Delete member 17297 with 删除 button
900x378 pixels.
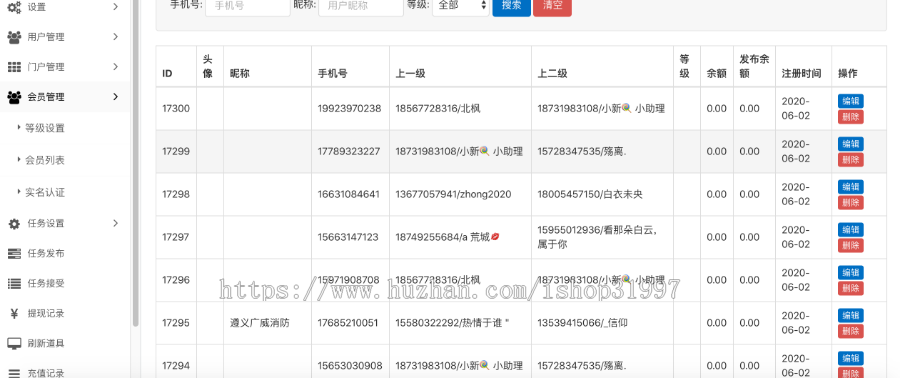coord(851,245)
